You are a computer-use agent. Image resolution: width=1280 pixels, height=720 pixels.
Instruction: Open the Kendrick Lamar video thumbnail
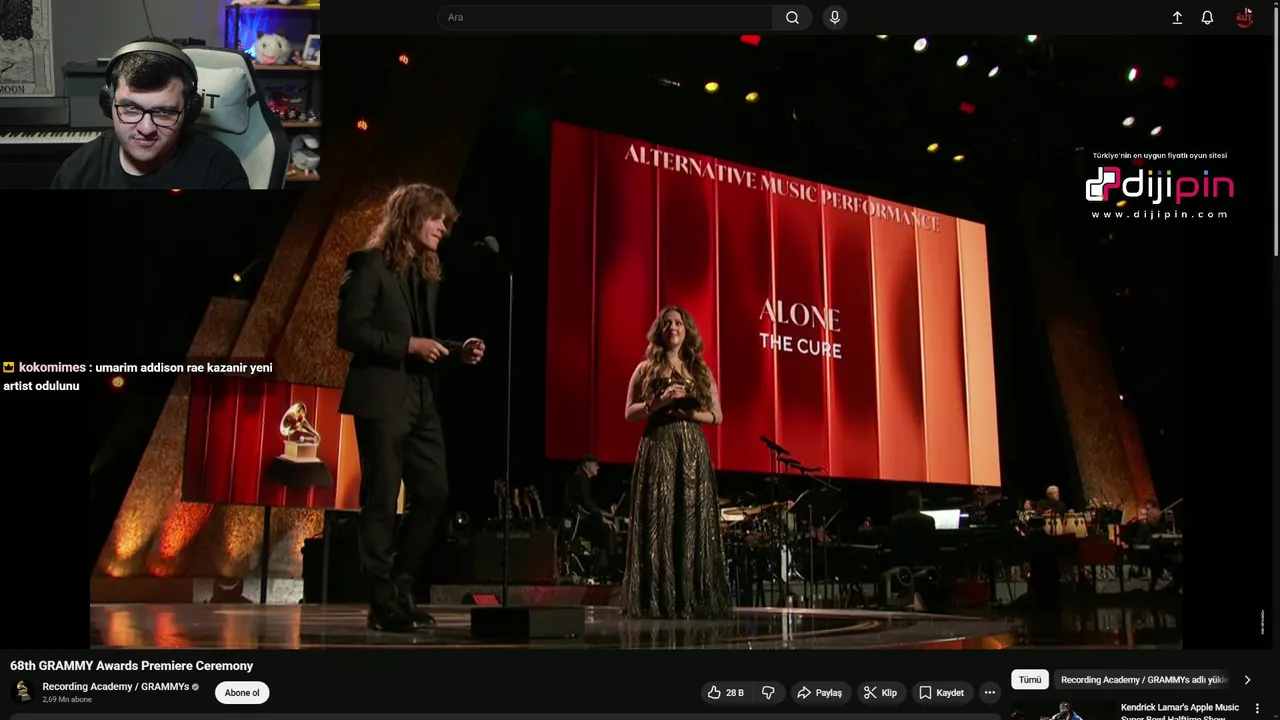tap(1062, 711)
